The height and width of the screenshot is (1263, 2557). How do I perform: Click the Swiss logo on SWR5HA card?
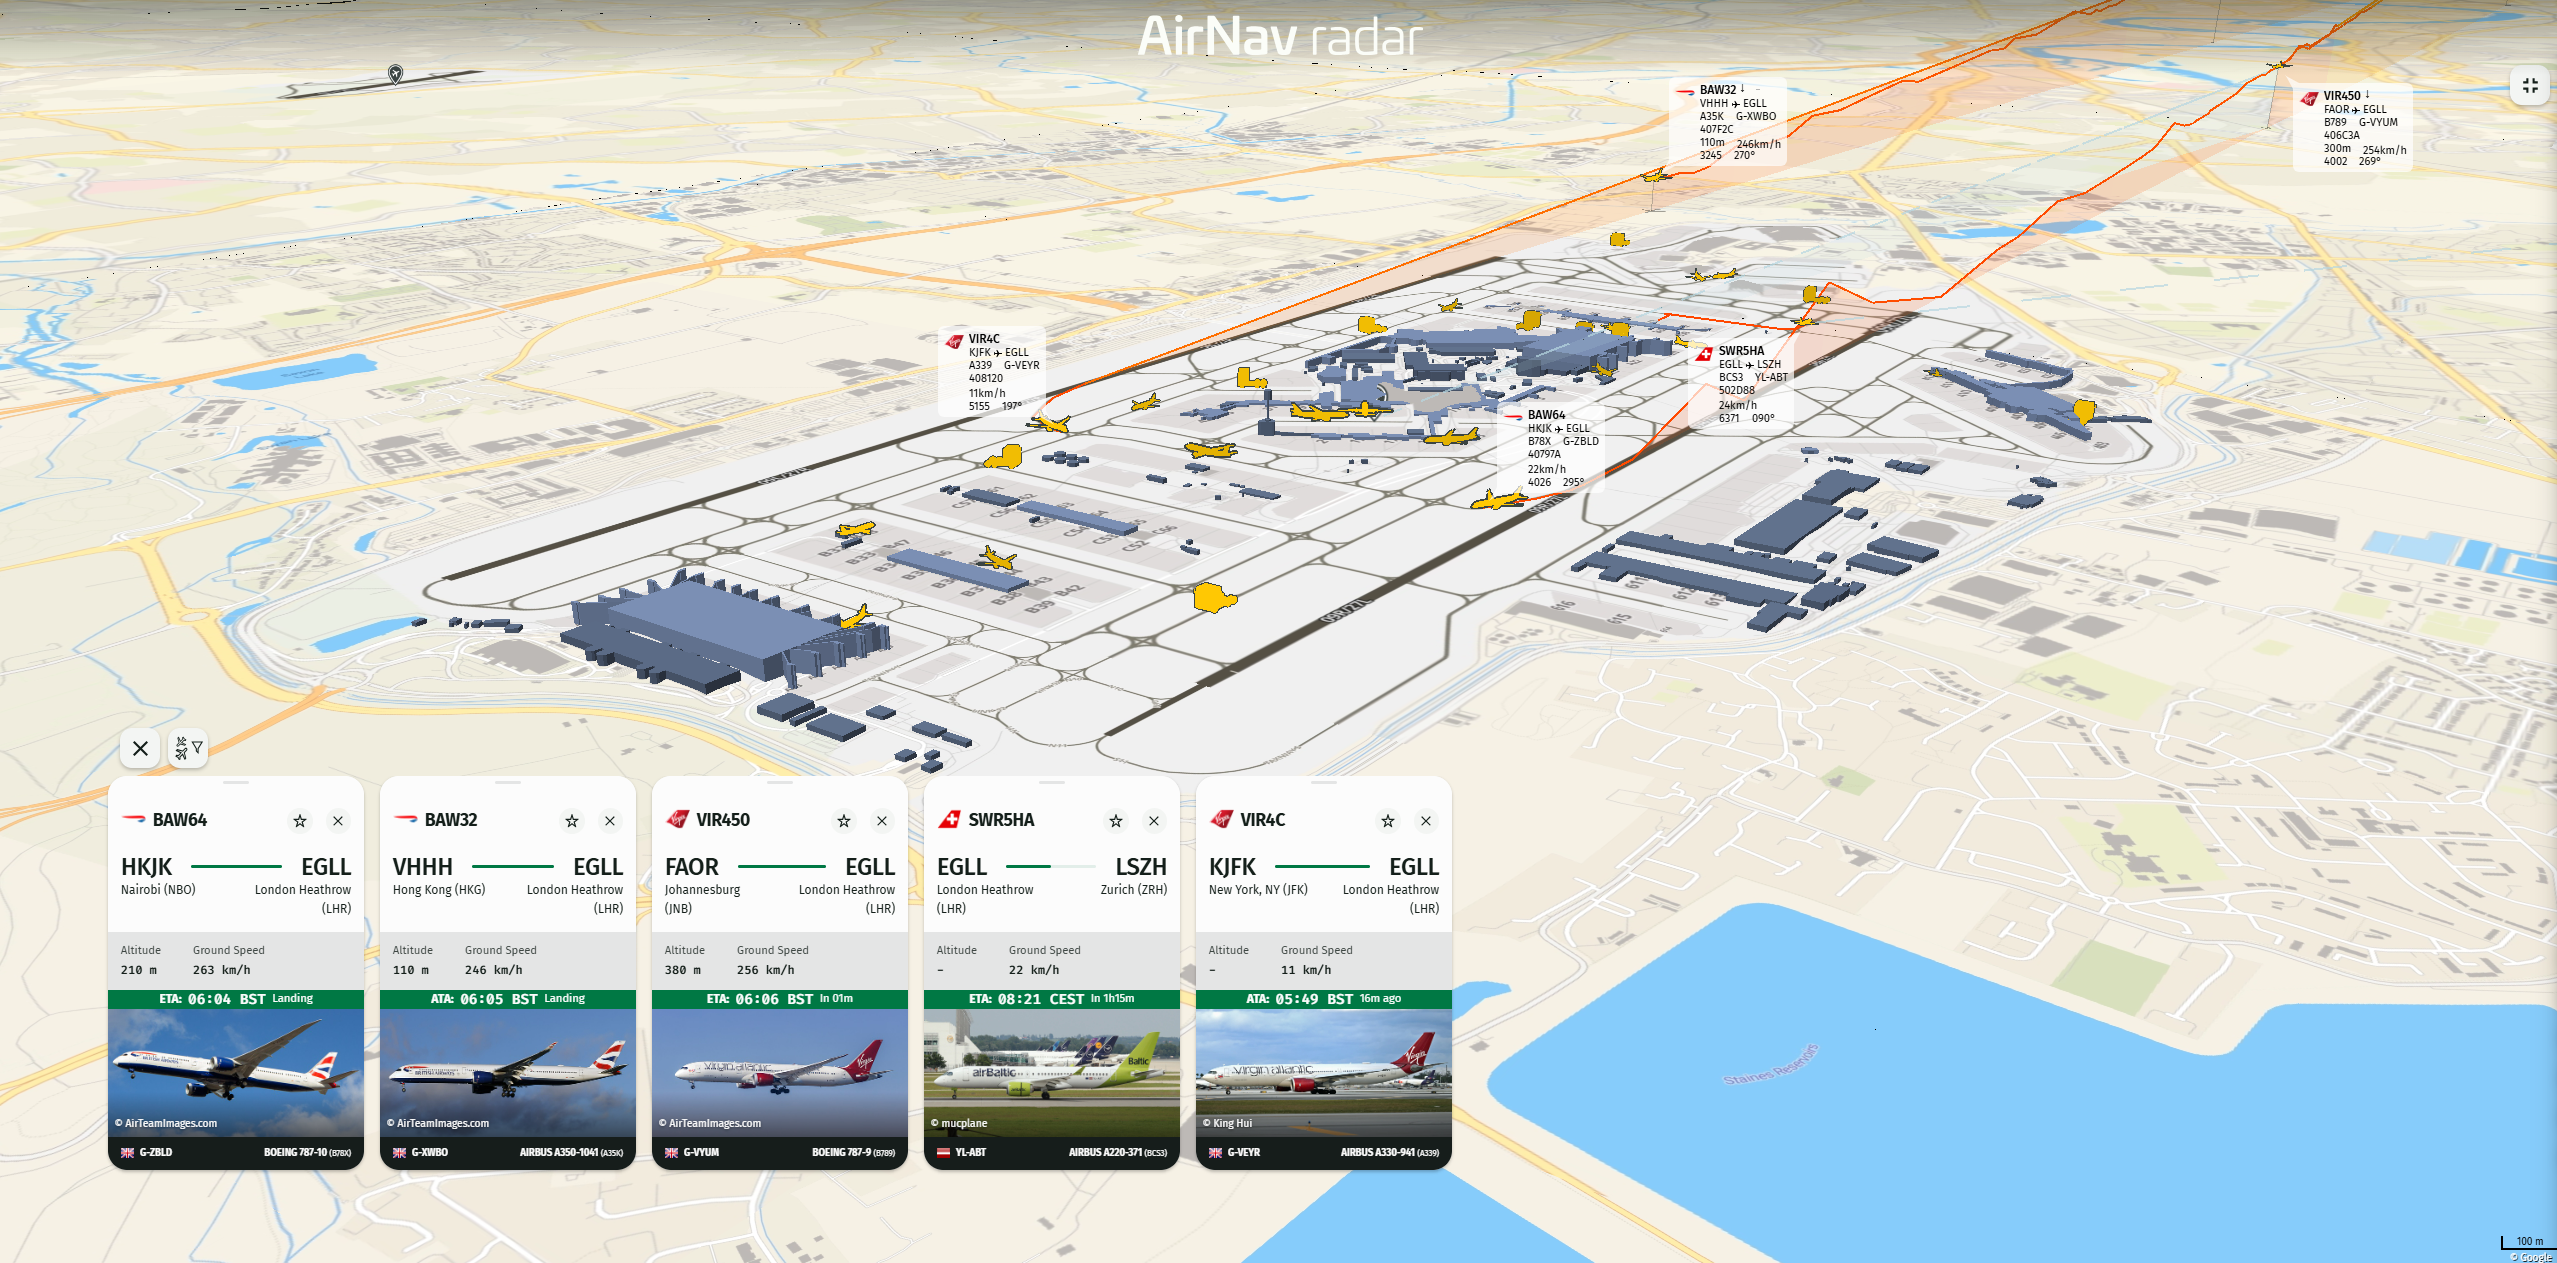click(948, 820)
